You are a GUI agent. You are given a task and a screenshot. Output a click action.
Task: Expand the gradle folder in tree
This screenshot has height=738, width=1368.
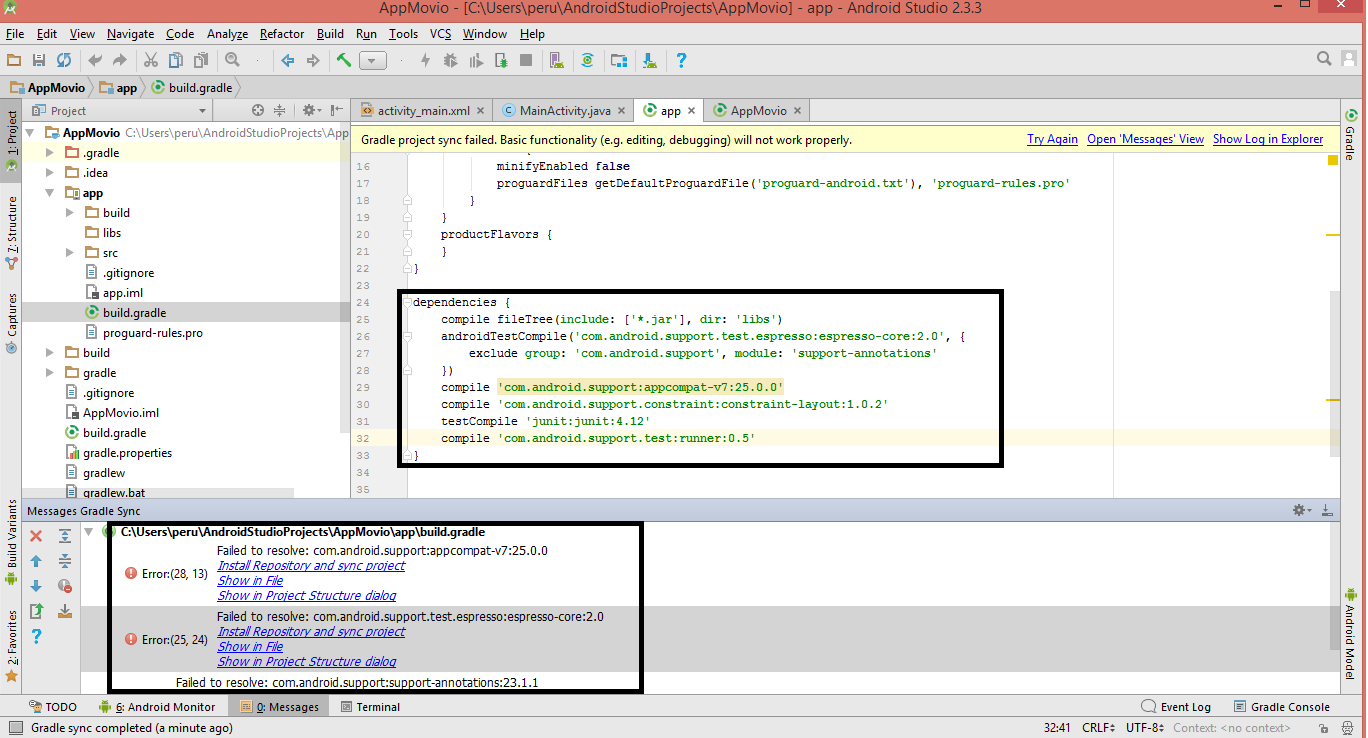pos(50,373)
